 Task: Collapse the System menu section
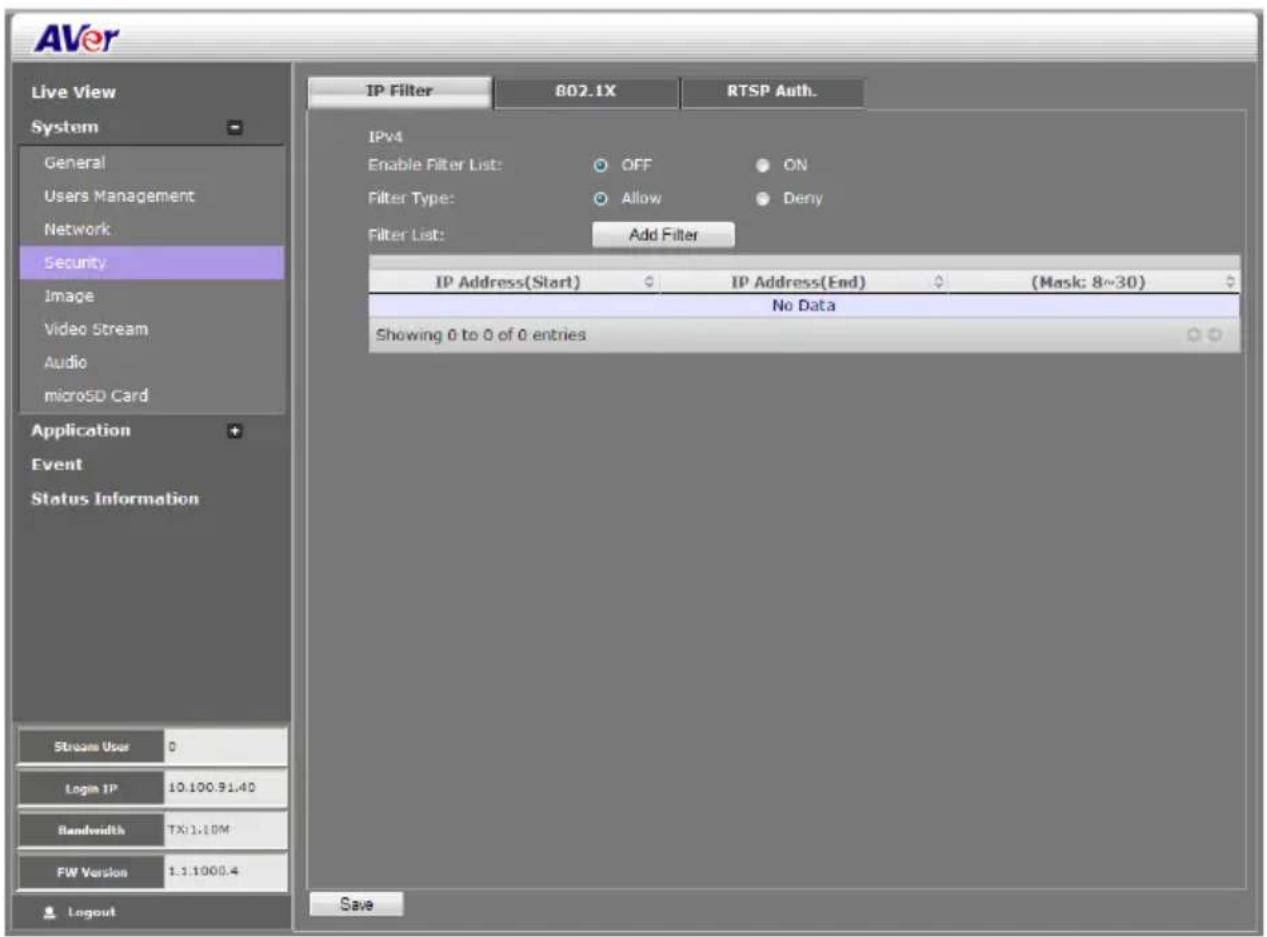(236, 128)
